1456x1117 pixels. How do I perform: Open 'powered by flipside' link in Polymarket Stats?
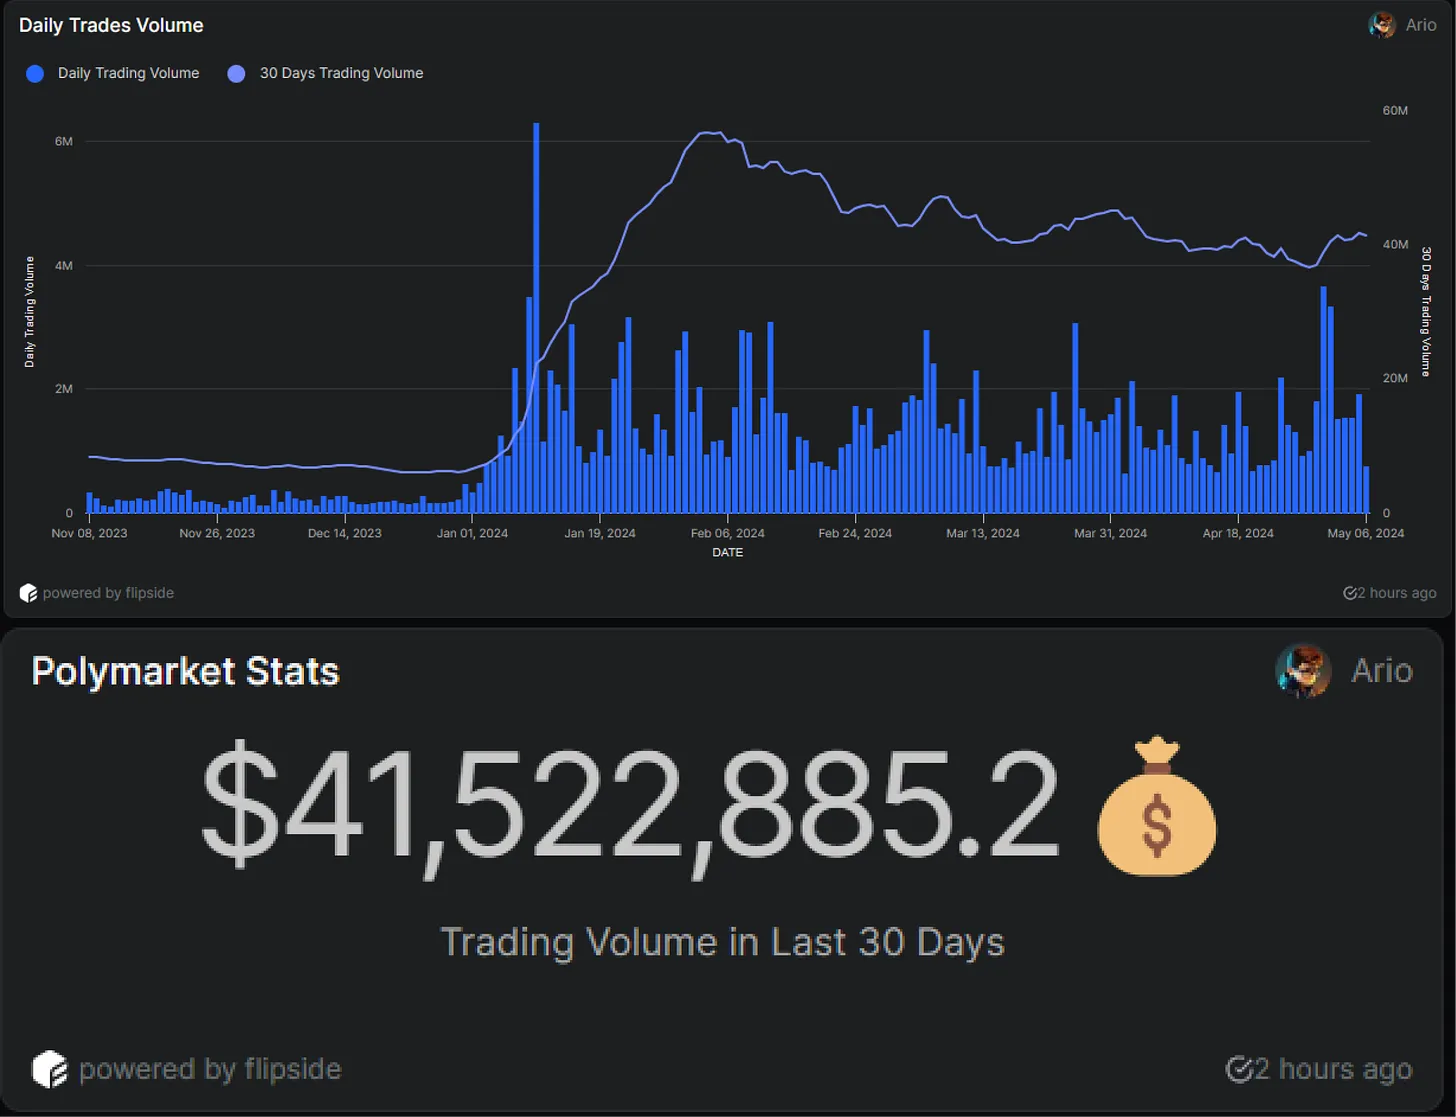coord(210,1069)
